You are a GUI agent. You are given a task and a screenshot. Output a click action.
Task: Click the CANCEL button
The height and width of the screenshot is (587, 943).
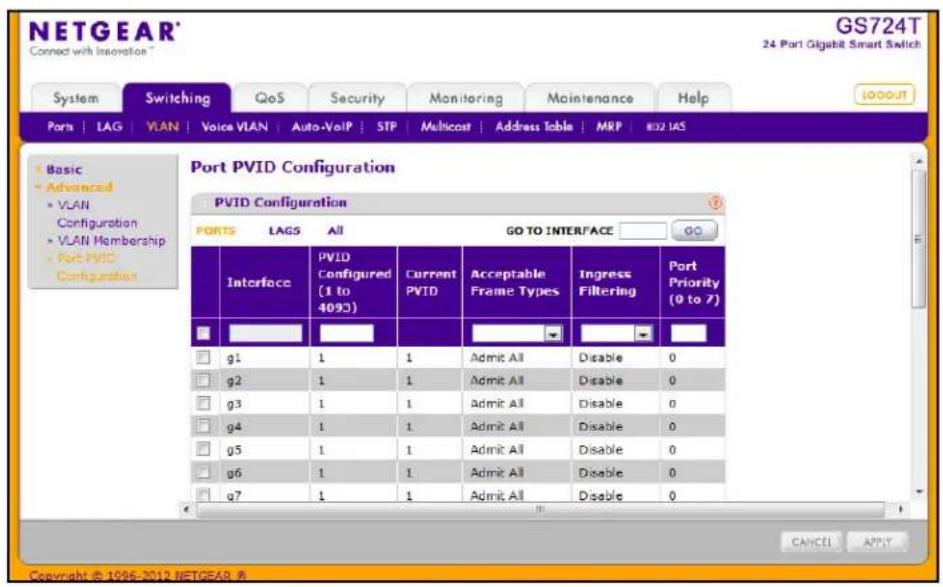812,542
